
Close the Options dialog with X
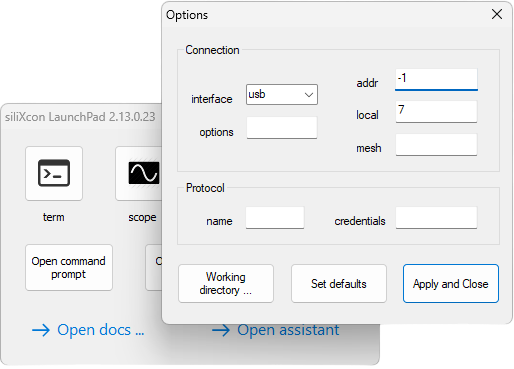(x=497, y=14)
